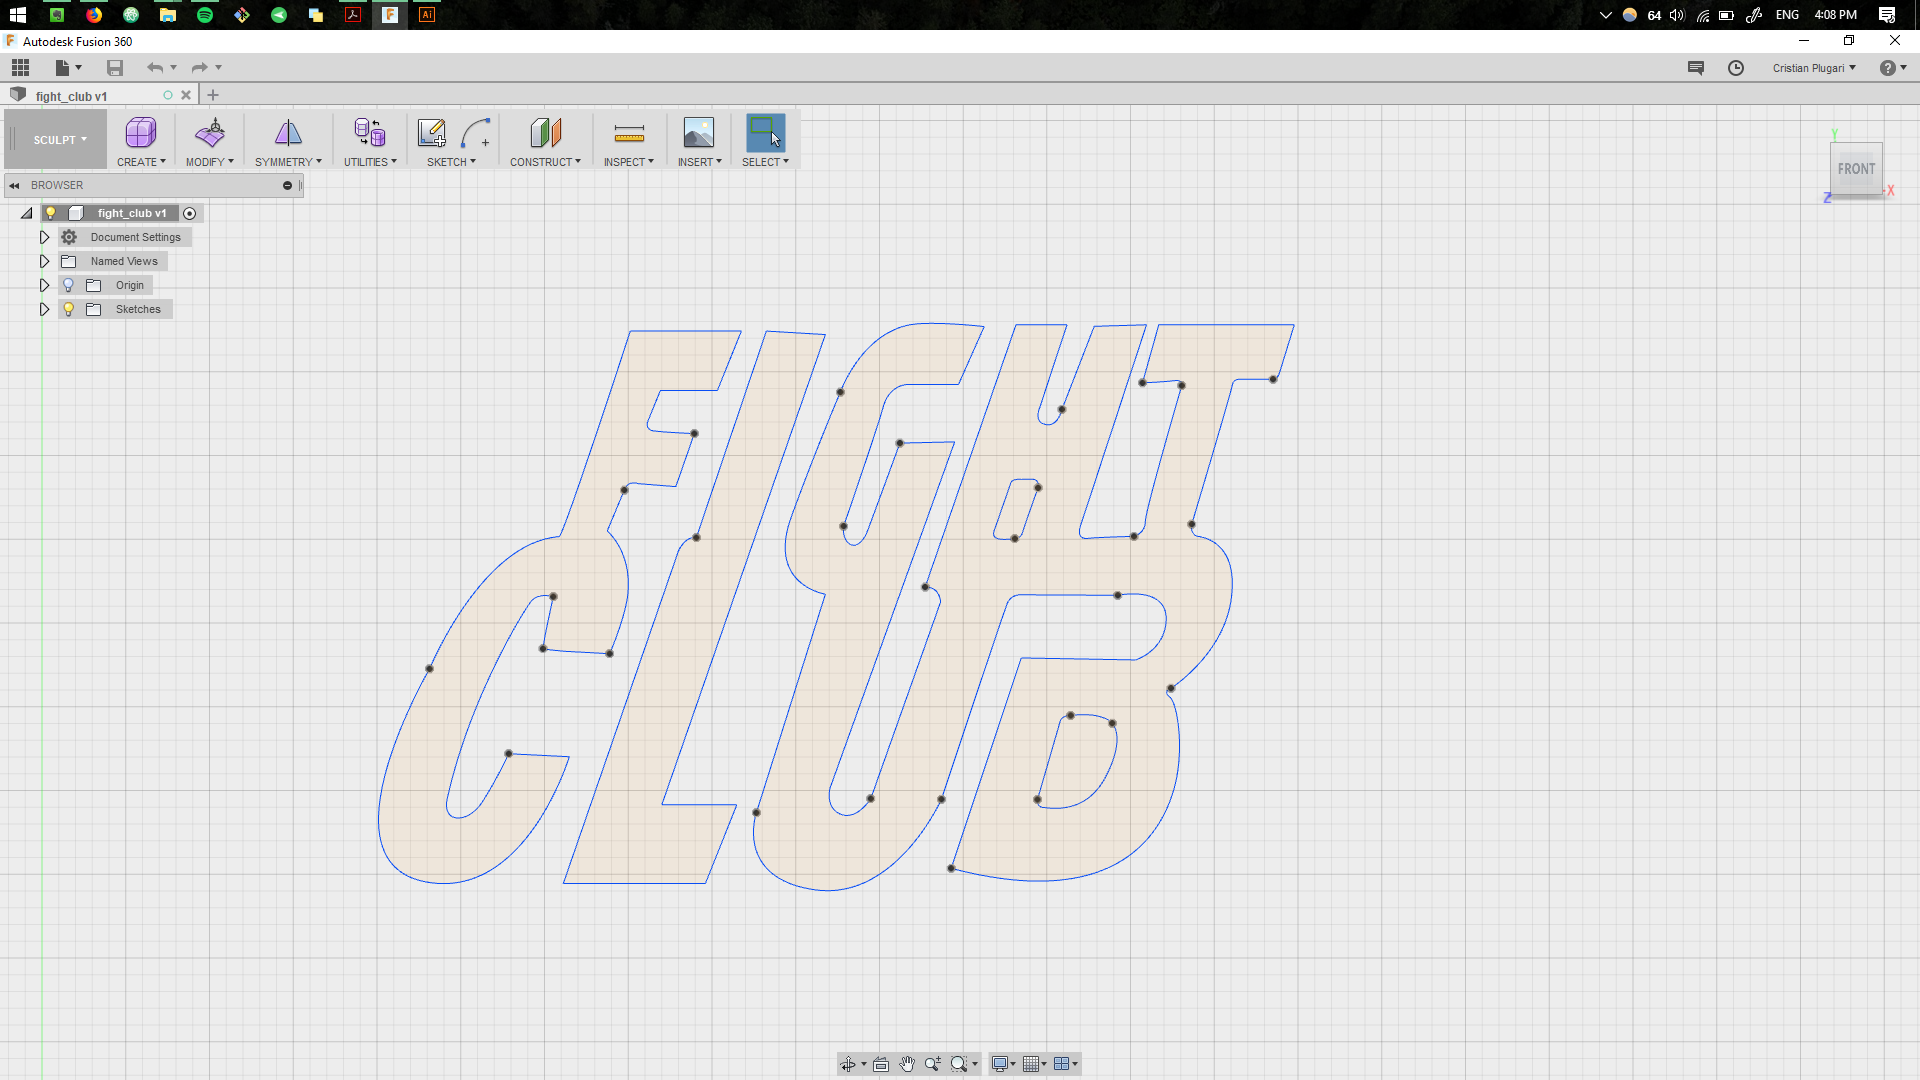The height and width of the screenshot is (1080, 1920).
Task: Open the SELECT menu
Action: (x=765, y=162)
